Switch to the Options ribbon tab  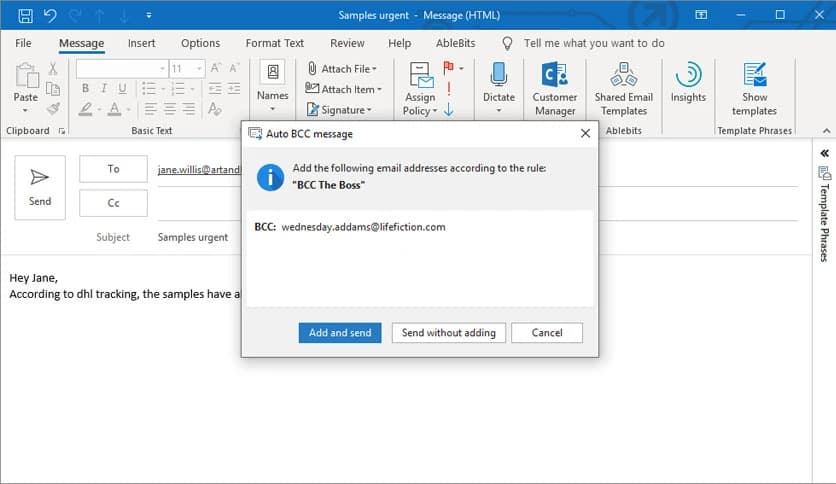[200, 43]
